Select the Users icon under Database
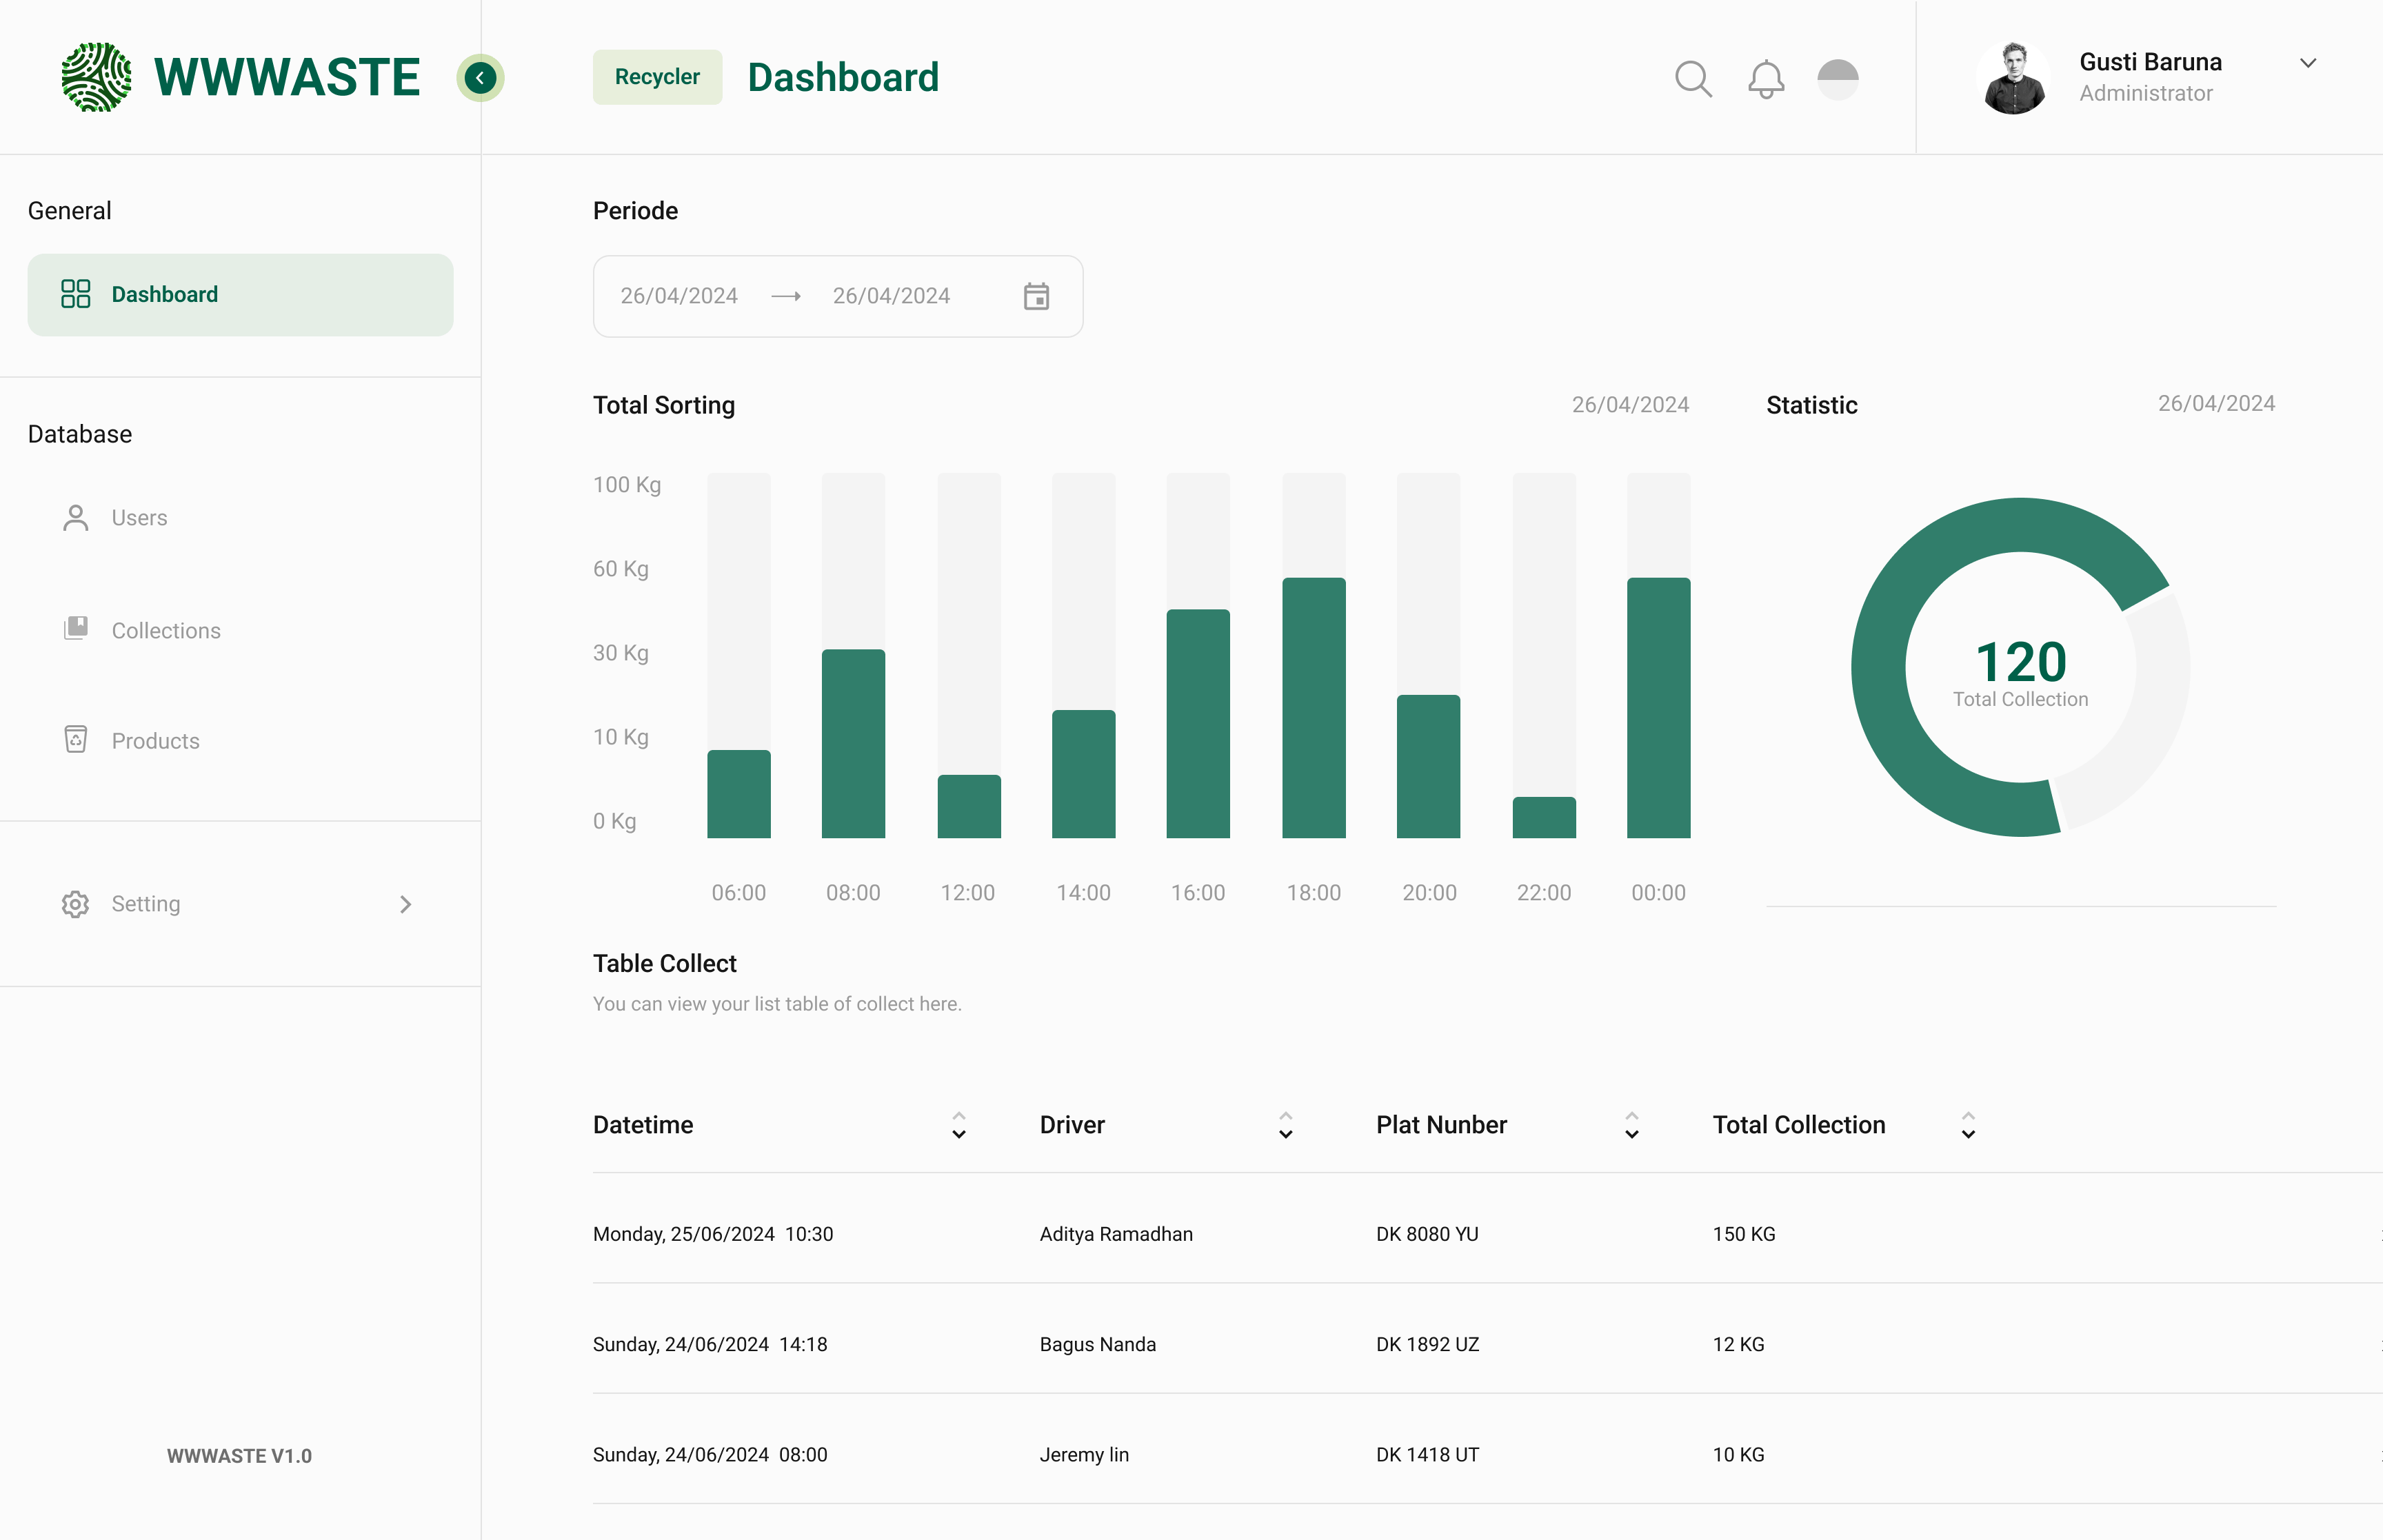 point(75,517)
